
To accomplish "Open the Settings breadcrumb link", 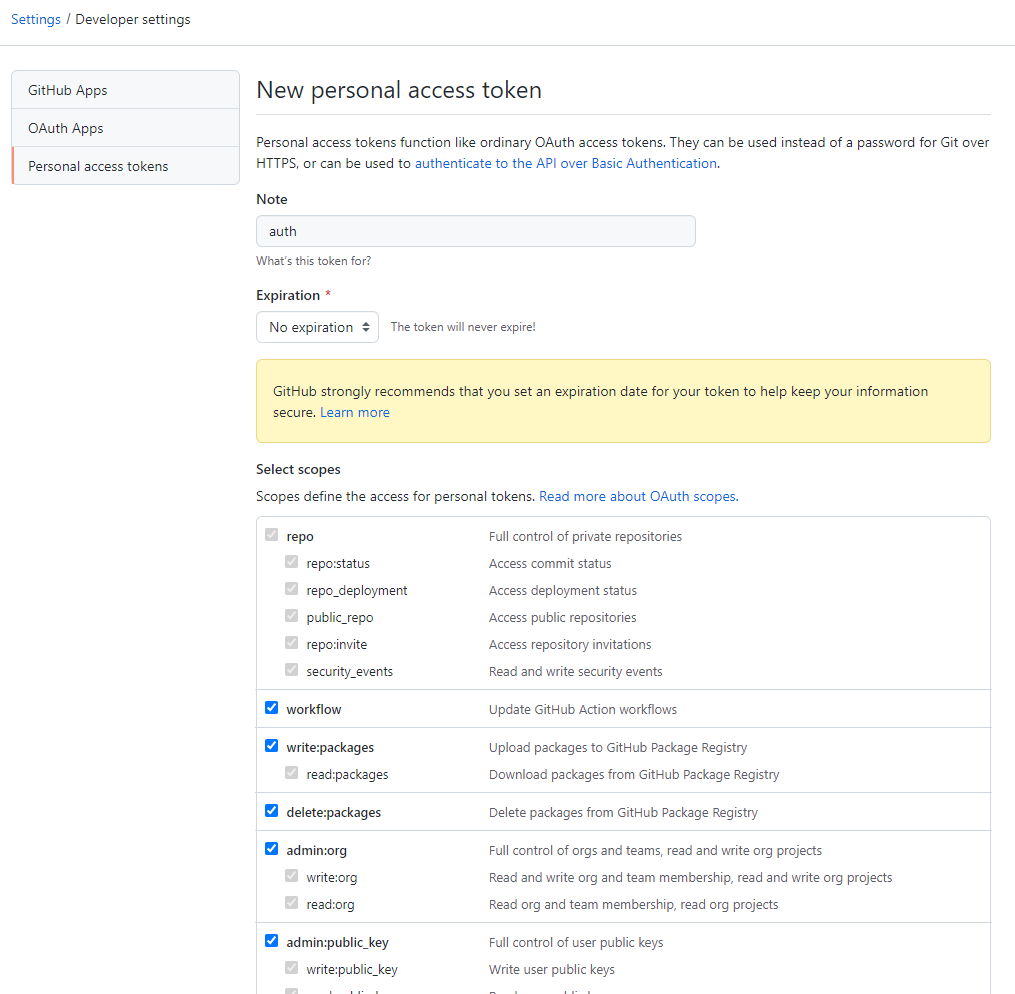I will (x=36, y=19).
